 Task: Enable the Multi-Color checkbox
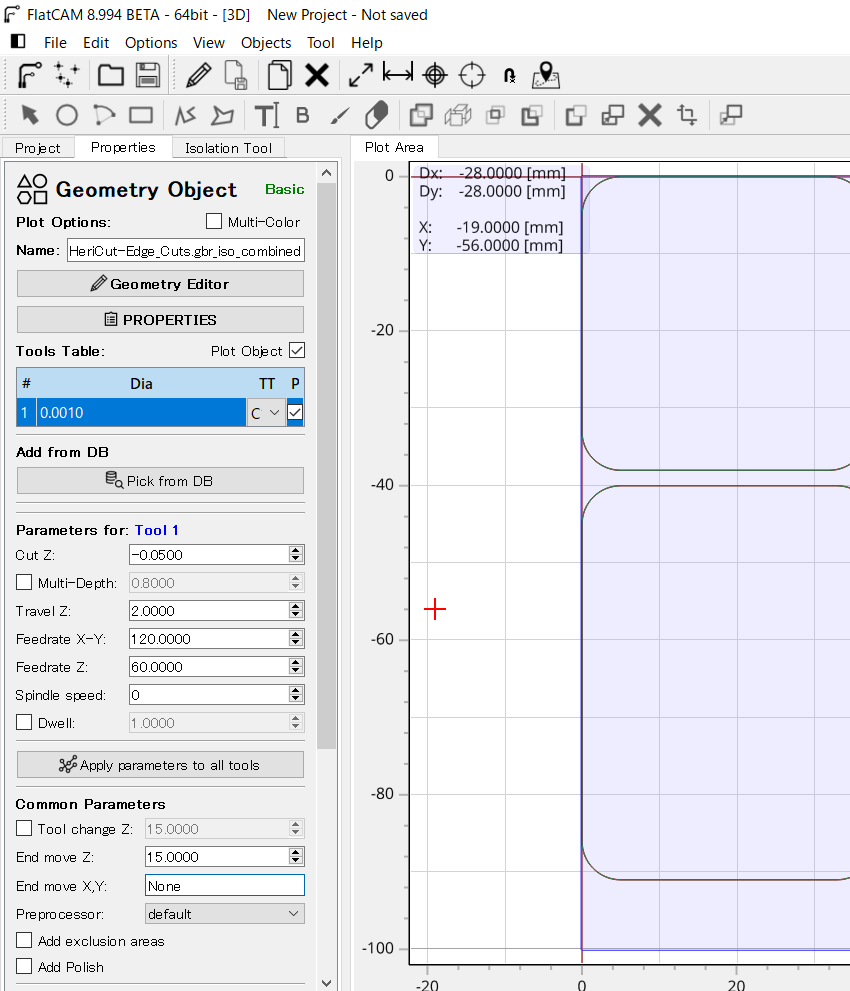coord(214,221)
